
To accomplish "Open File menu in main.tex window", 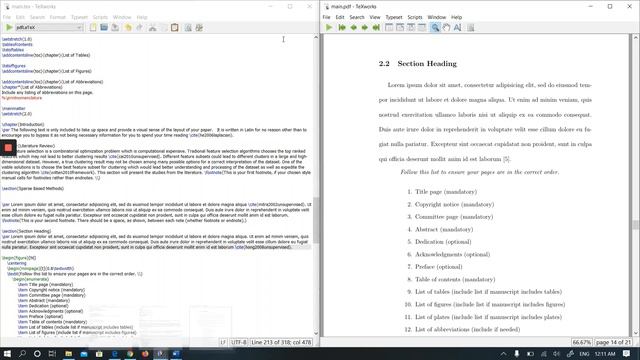I will 7,17.
